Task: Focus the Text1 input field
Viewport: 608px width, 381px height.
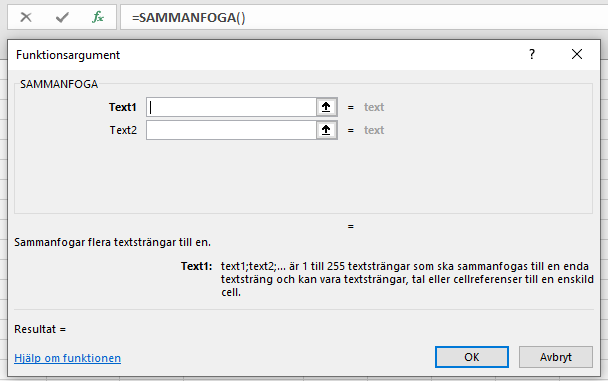Action: pos(231,107)
